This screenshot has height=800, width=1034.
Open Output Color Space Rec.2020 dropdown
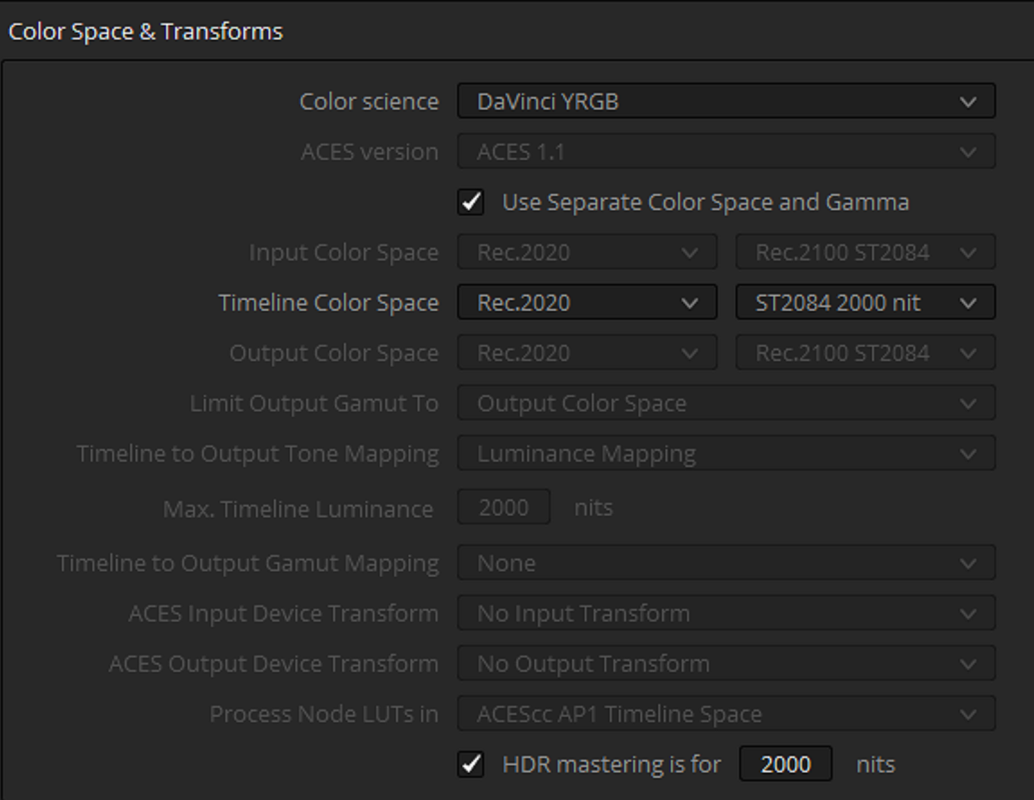[x=587, y=353]
